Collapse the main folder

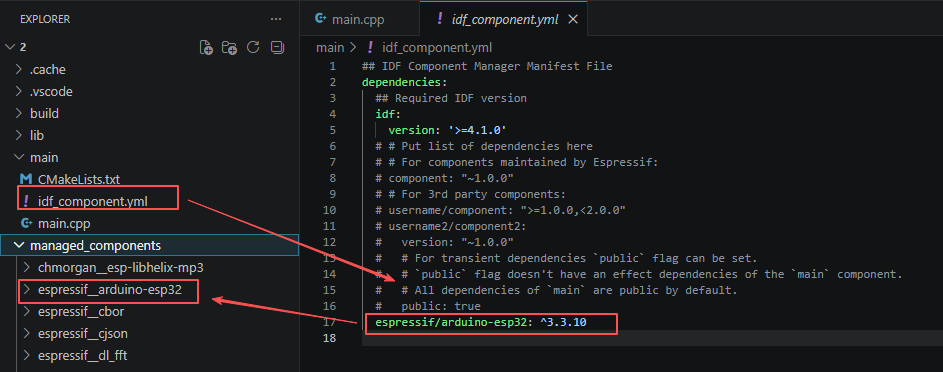(x=19, y=157)
